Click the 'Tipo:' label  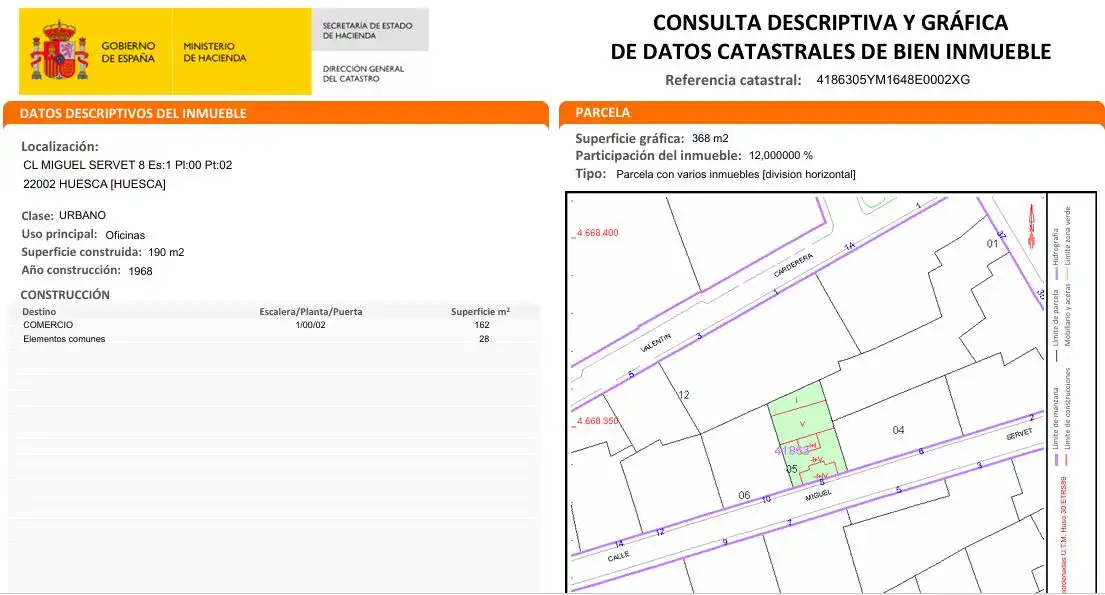[591, 173]
